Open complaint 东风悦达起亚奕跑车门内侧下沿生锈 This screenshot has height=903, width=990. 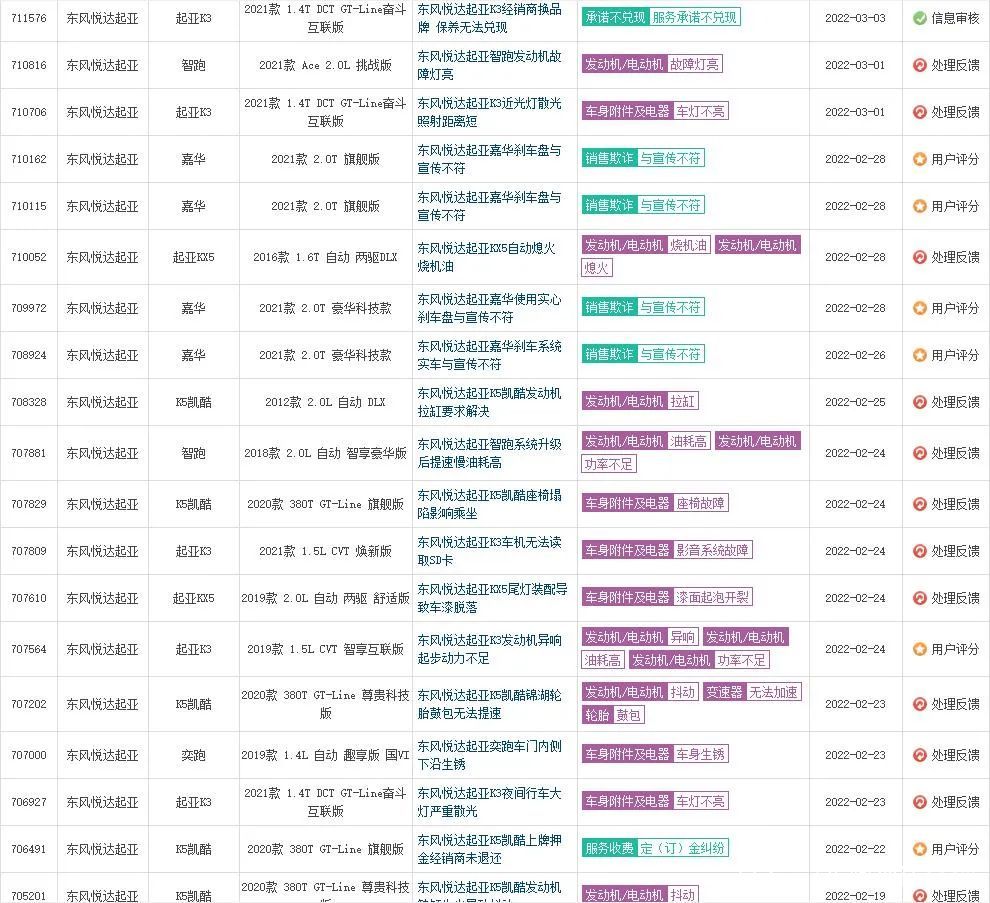(489, 755)
